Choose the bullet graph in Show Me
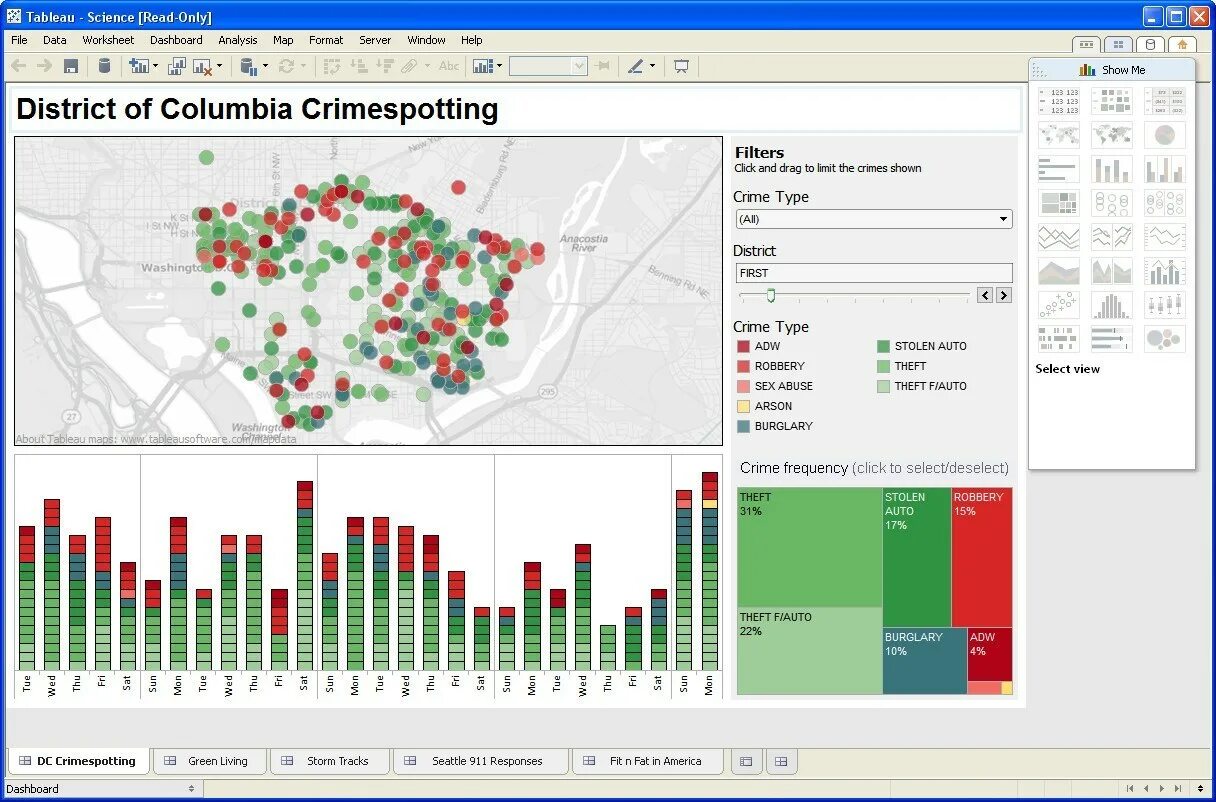This screenshot has width=1216, height=802. click(1112, 338)
